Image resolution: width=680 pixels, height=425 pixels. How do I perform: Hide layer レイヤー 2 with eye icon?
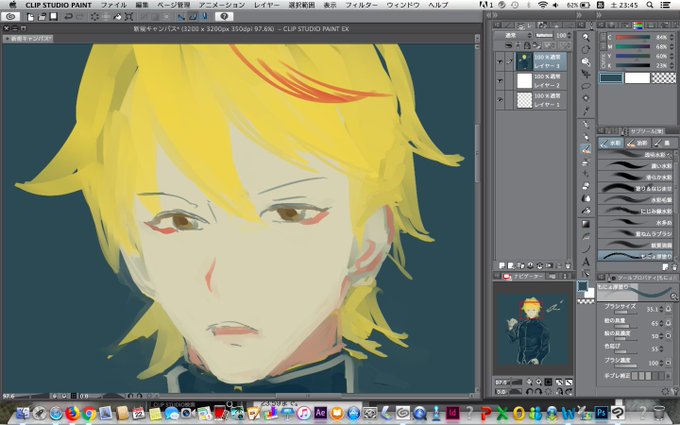point(500,81)
